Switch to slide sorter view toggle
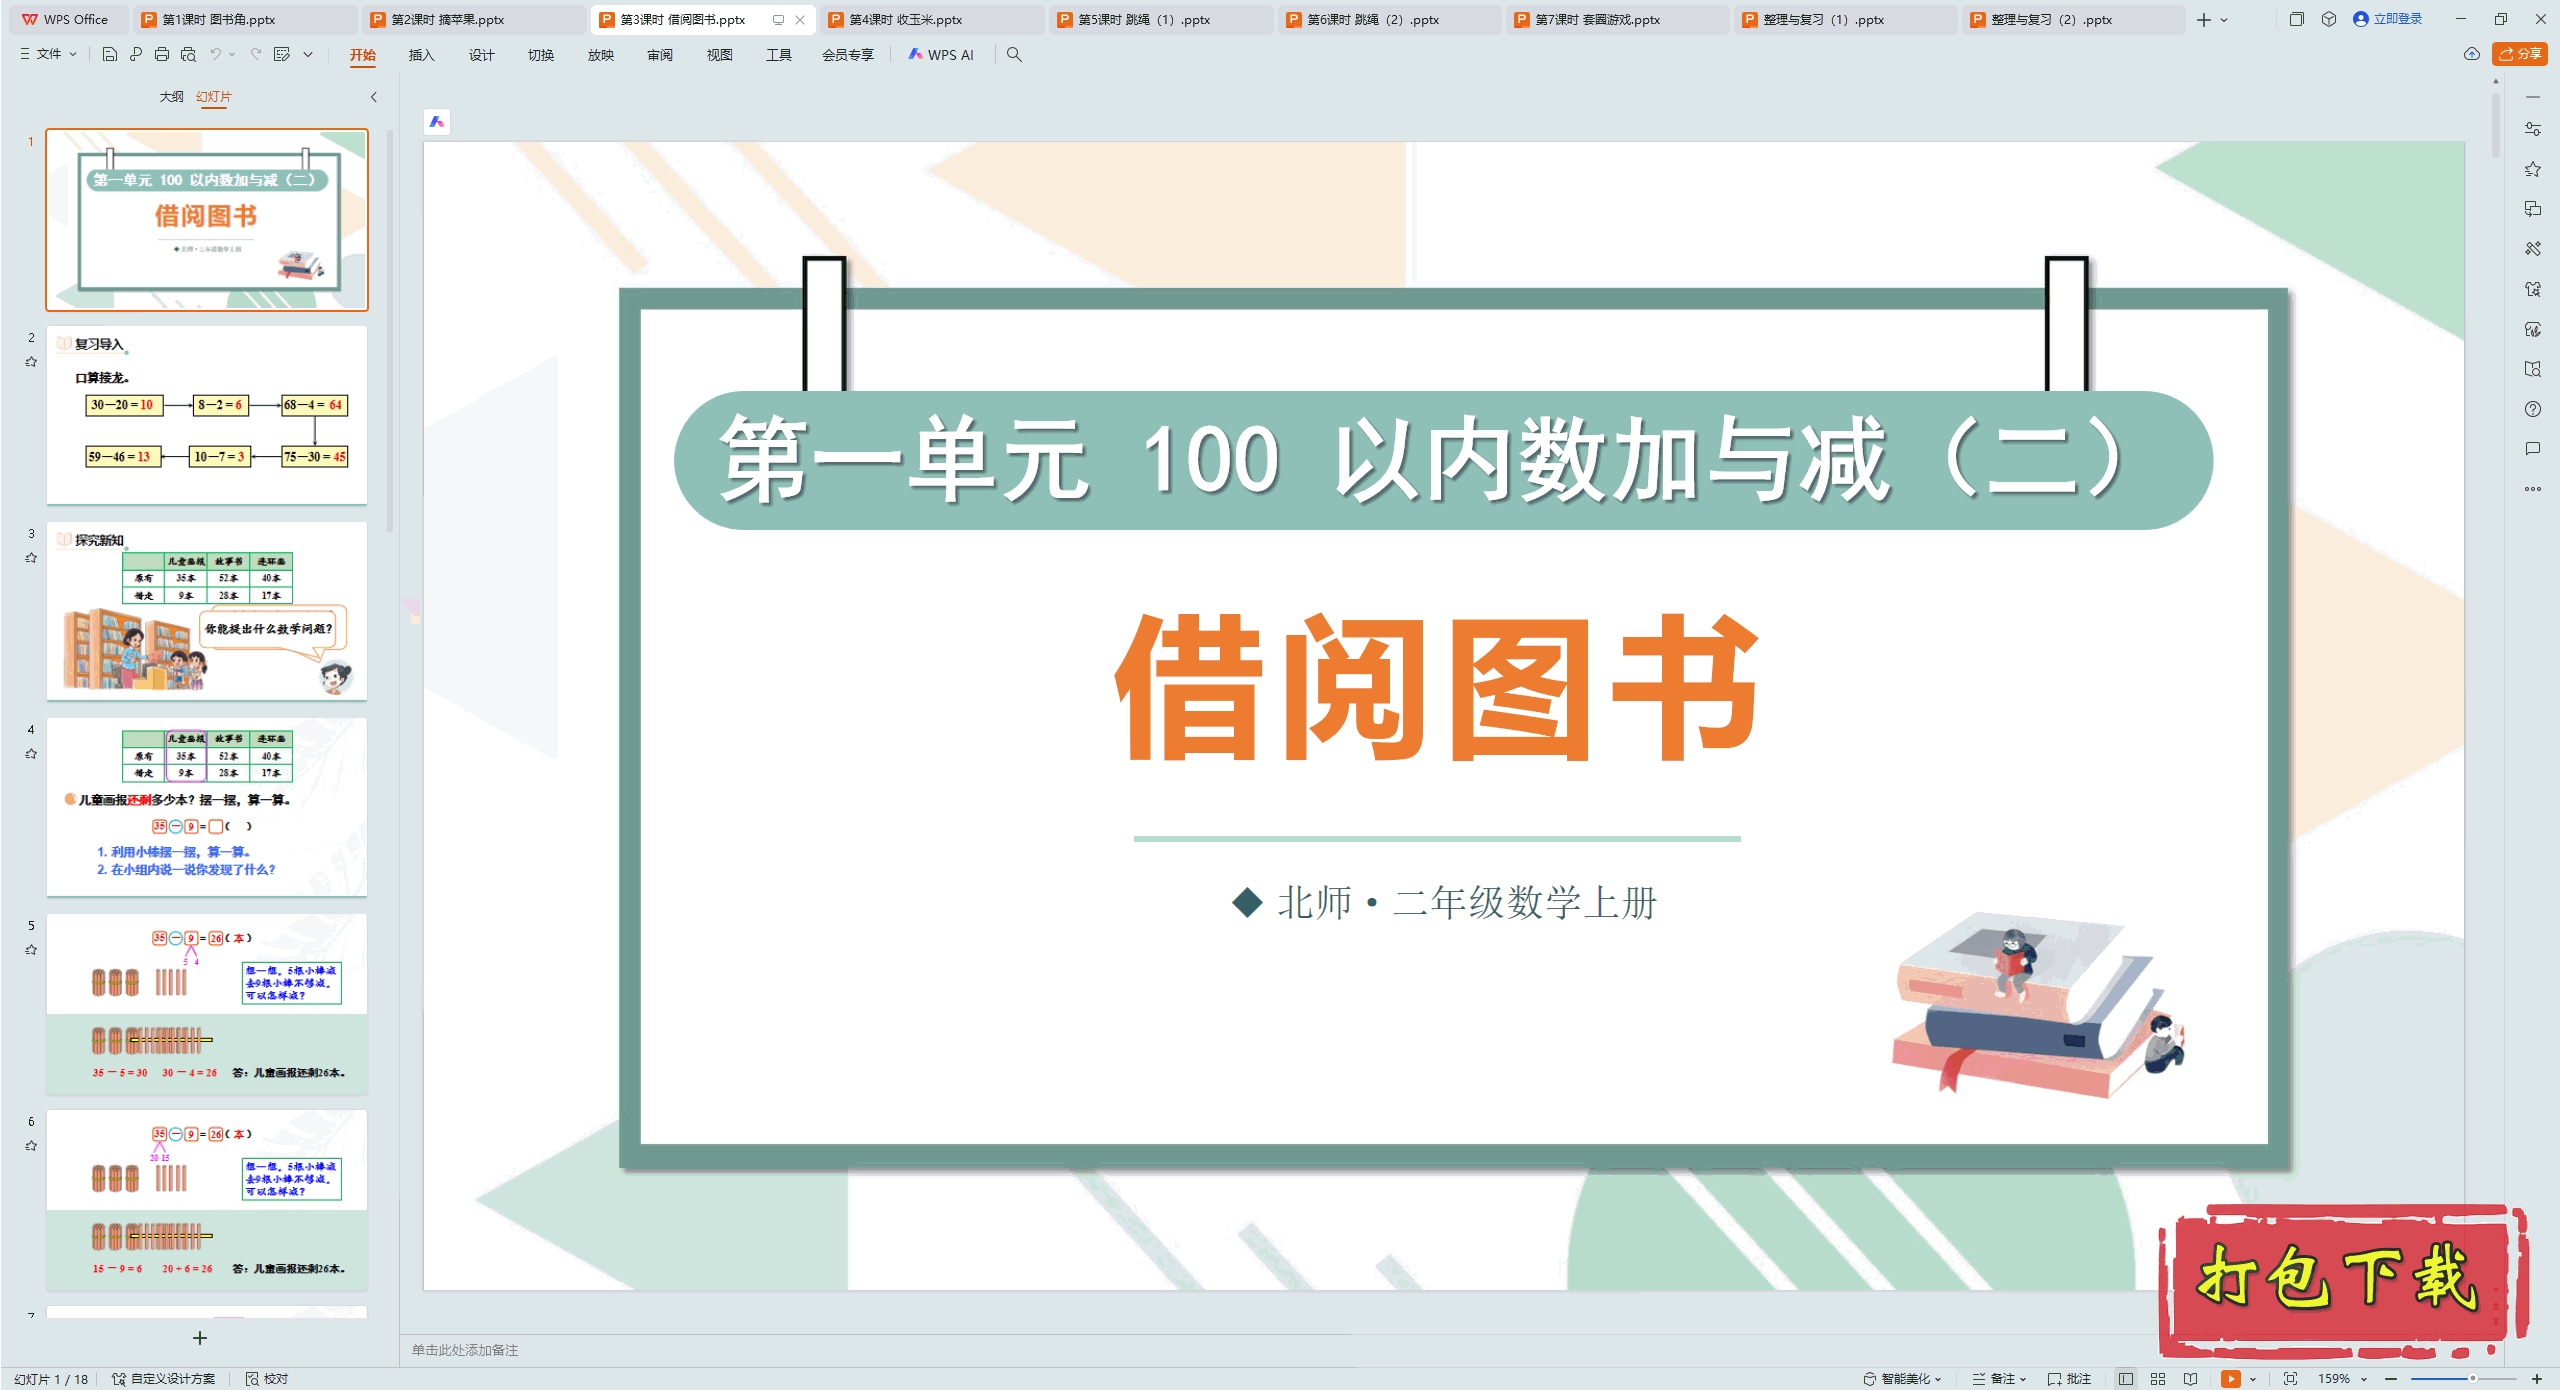 tap(2159, 1378)
